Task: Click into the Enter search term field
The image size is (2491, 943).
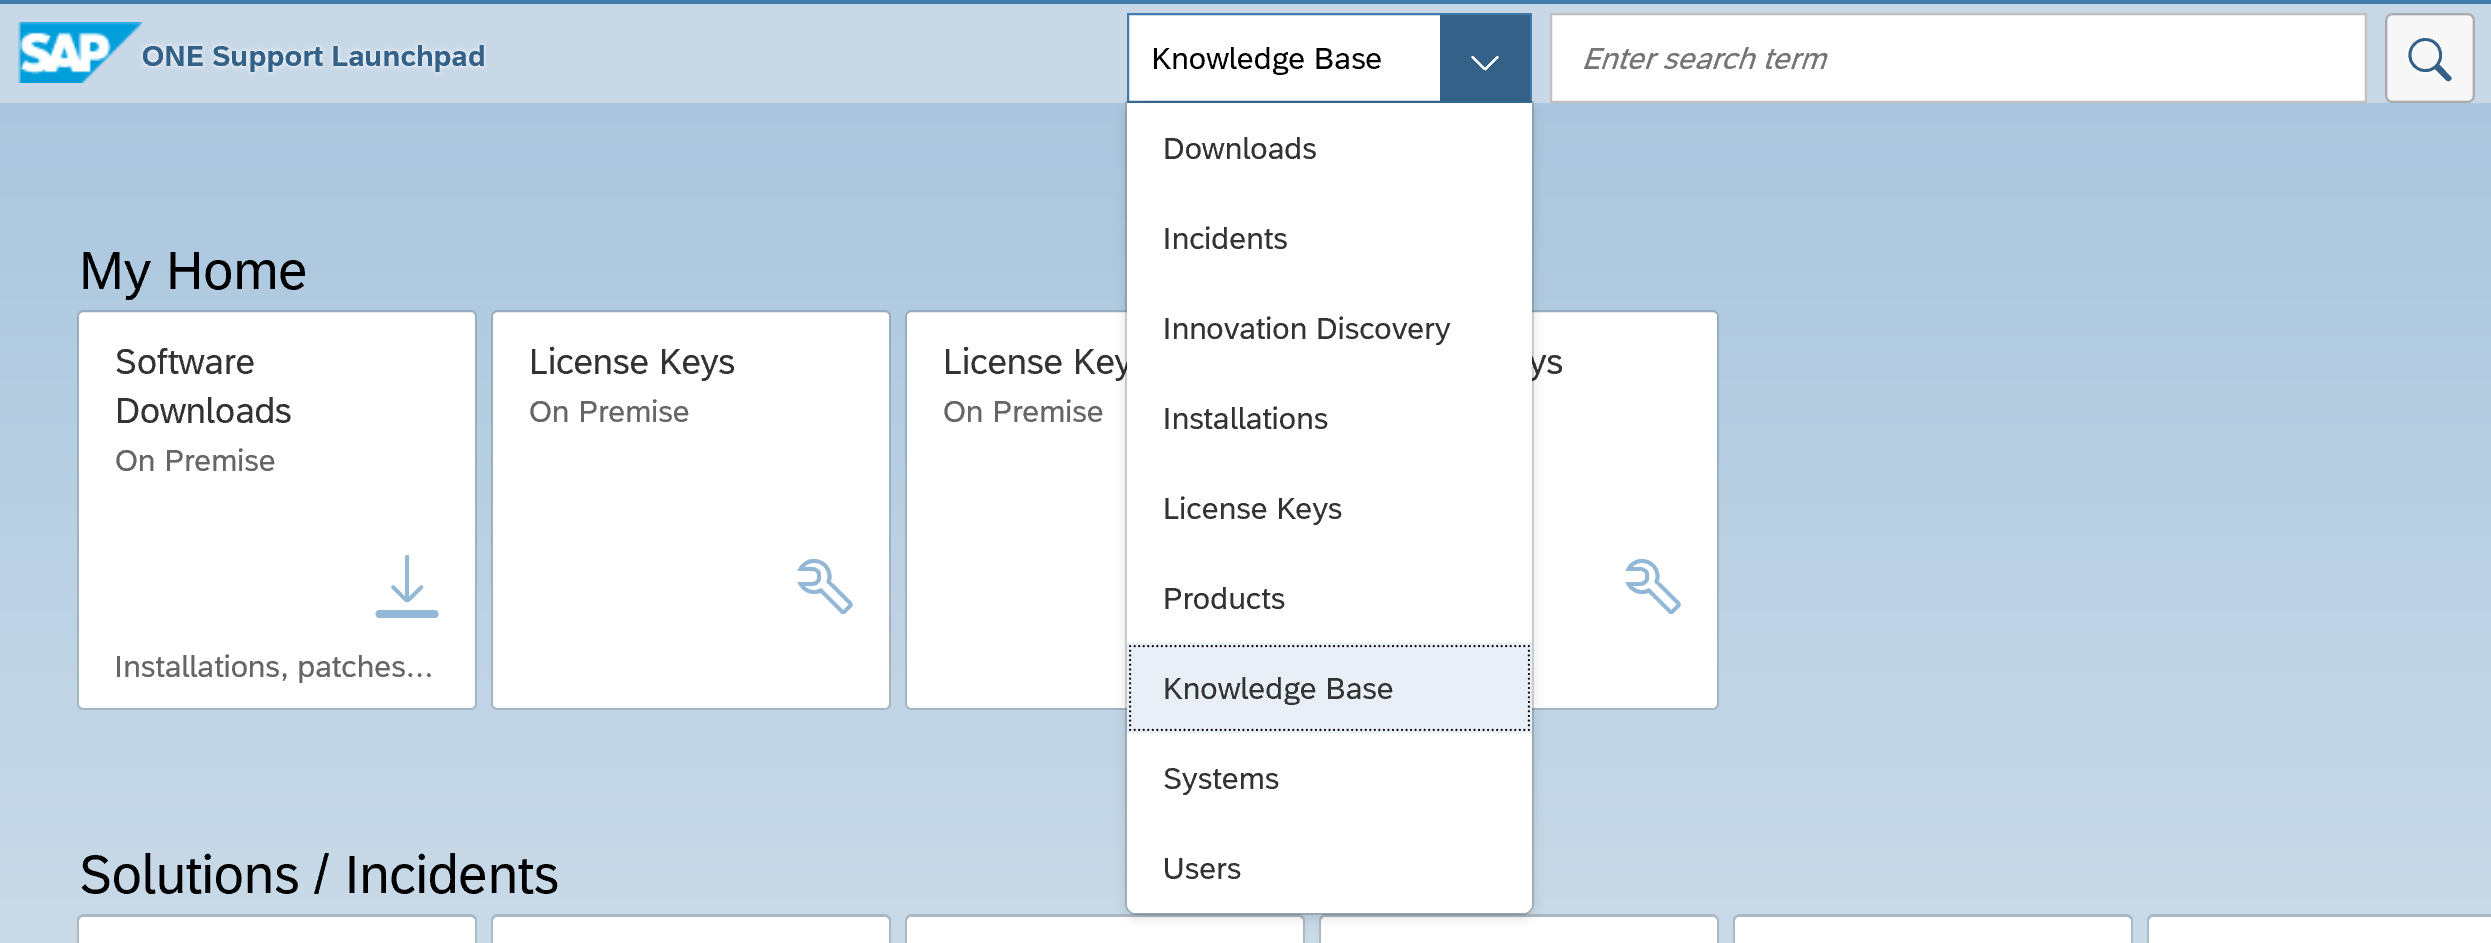Action: (1957, 59)
